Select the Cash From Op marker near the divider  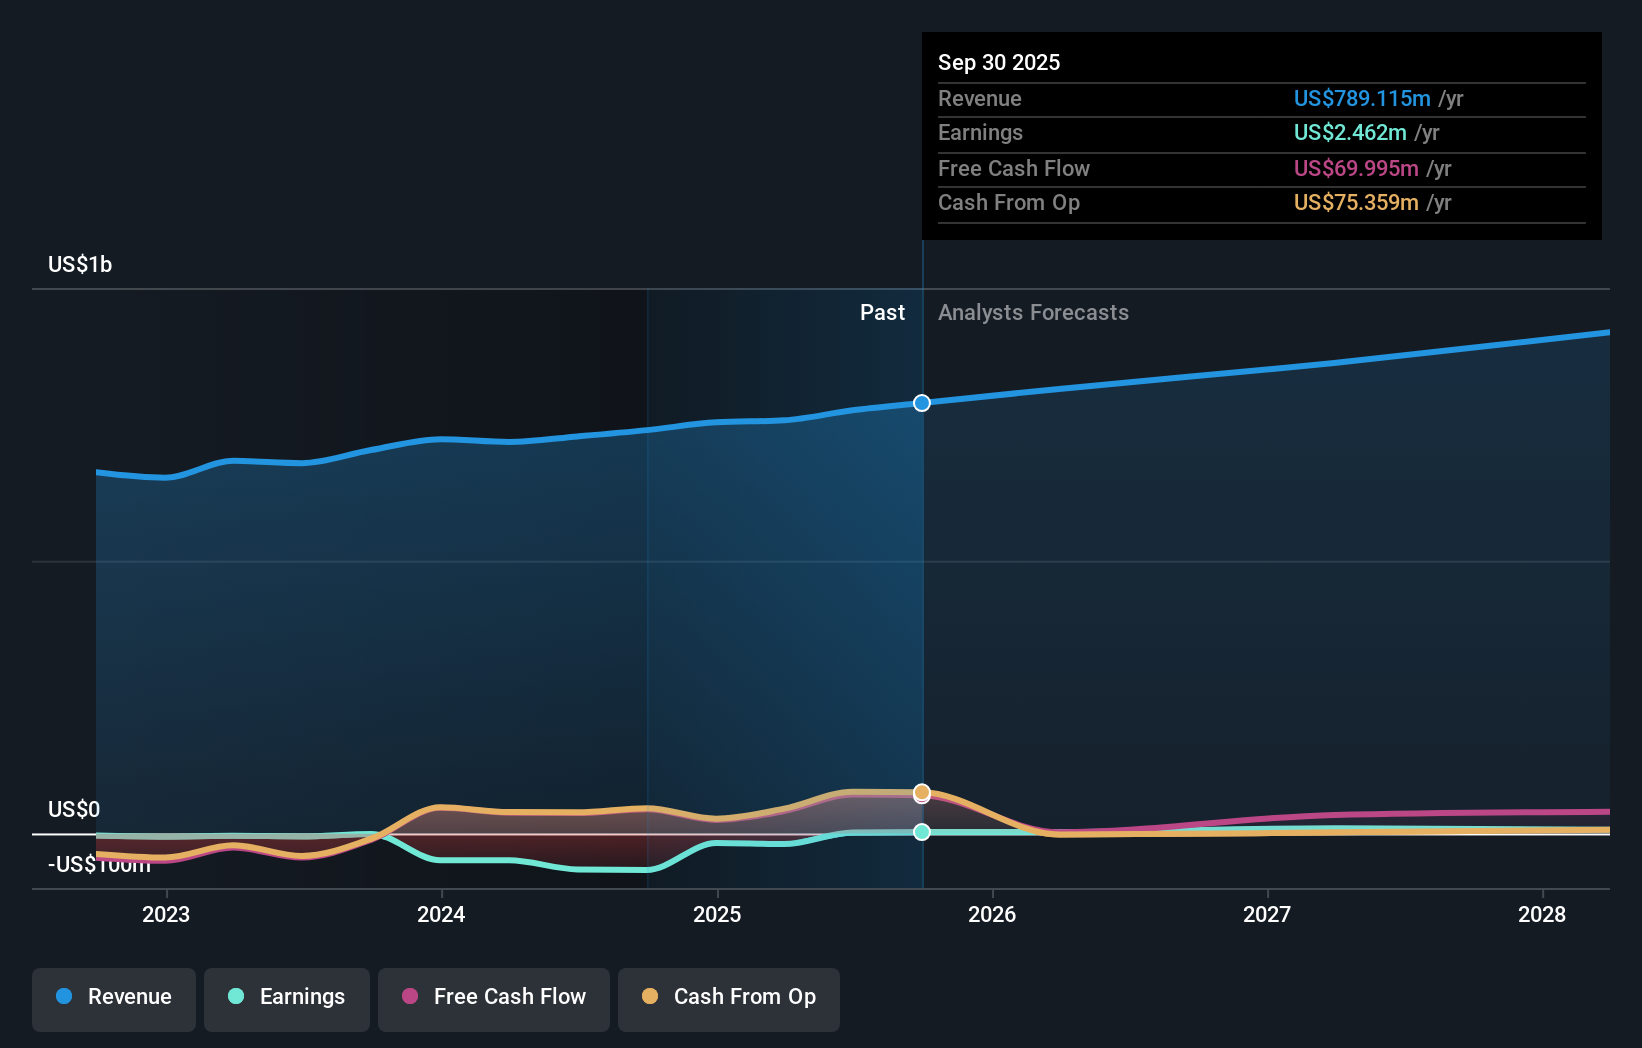coord(921,792)
